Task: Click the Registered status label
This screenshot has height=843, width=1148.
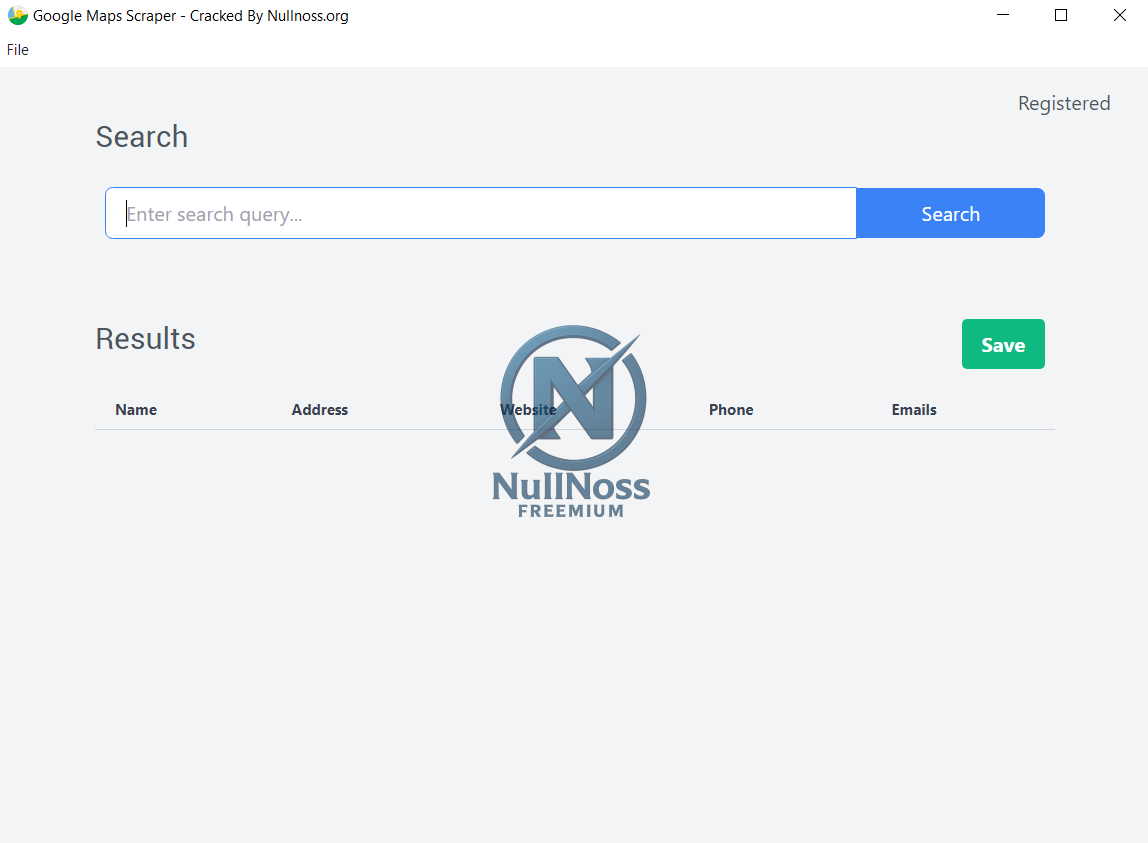Action: [1063, 104]
